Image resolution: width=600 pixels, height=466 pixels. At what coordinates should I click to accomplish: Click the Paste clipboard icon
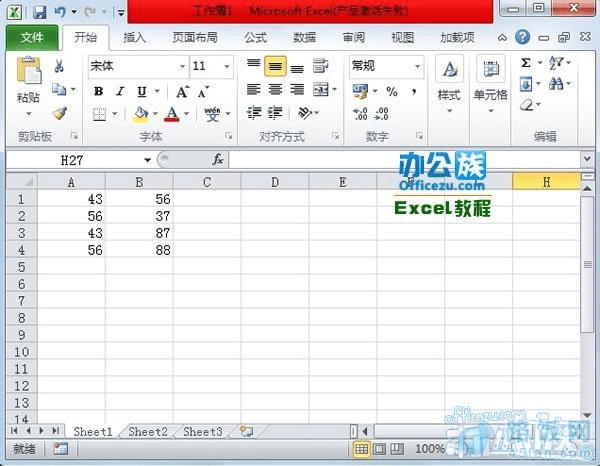(29, 70)
